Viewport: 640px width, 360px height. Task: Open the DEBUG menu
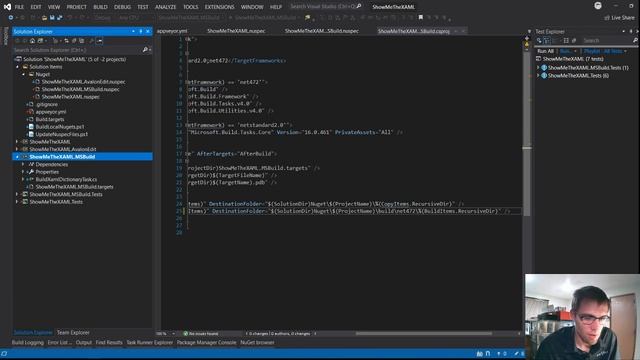(122, 7)
